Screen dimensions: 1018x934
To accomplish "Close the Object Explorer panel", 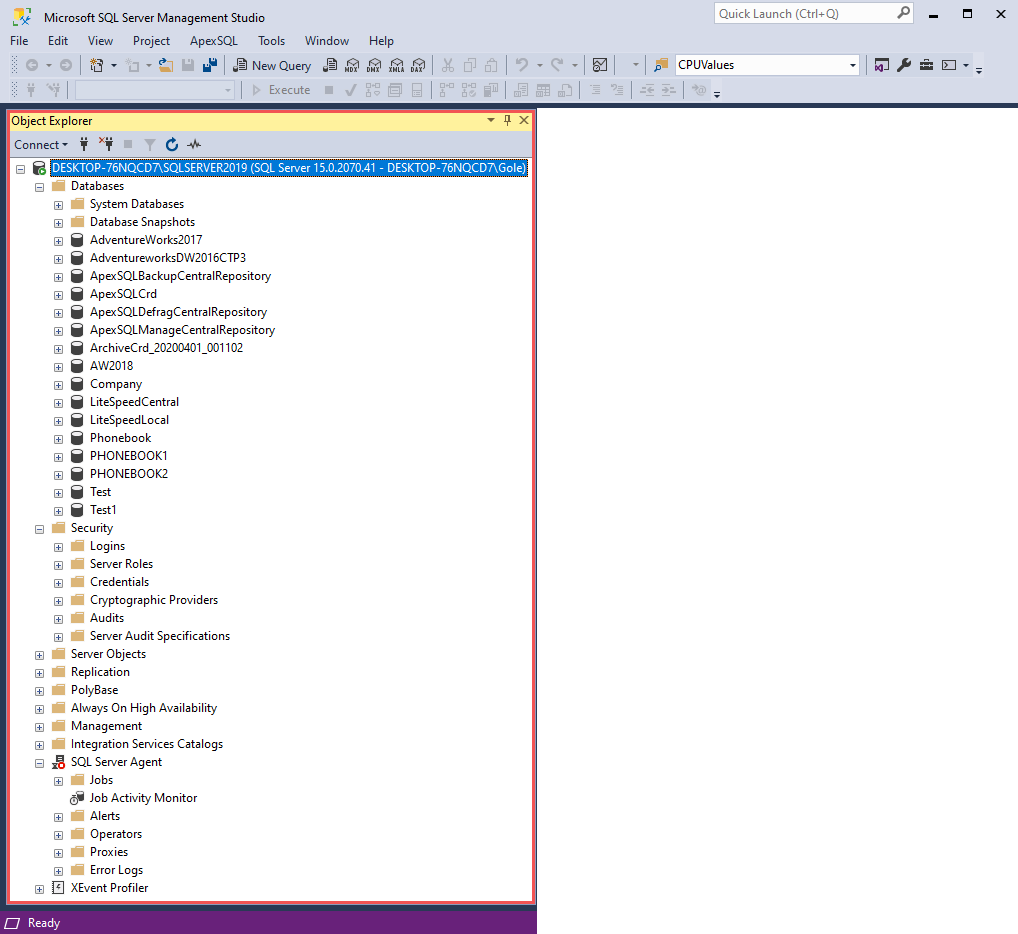I will point(524,120).
